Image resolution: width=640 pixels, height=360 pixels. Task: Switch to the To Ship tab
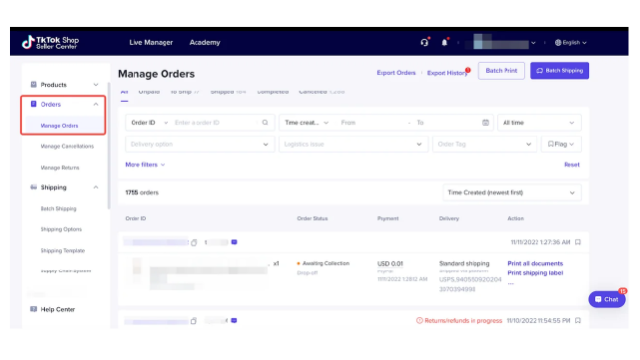(x=184, y=92)
